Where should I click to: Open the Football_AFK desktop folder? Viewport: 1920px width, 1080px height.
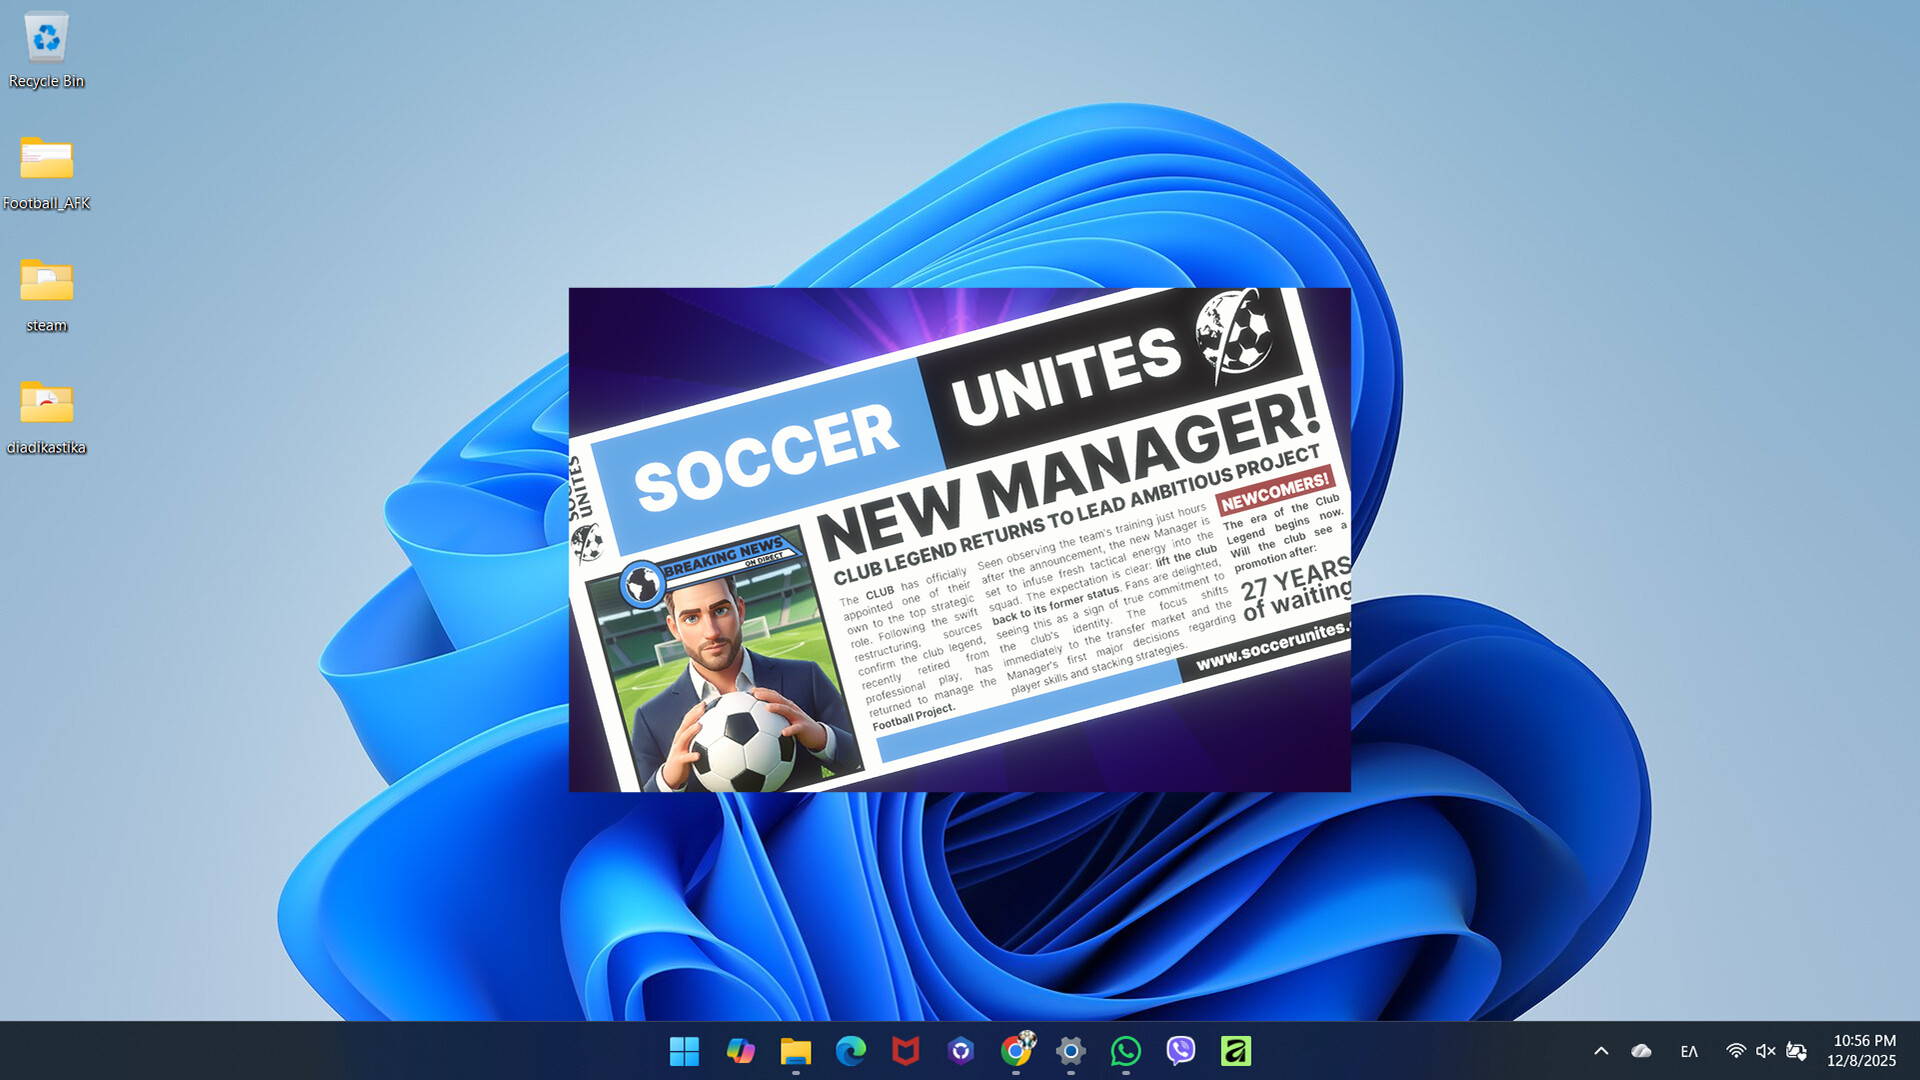point(46,165)
